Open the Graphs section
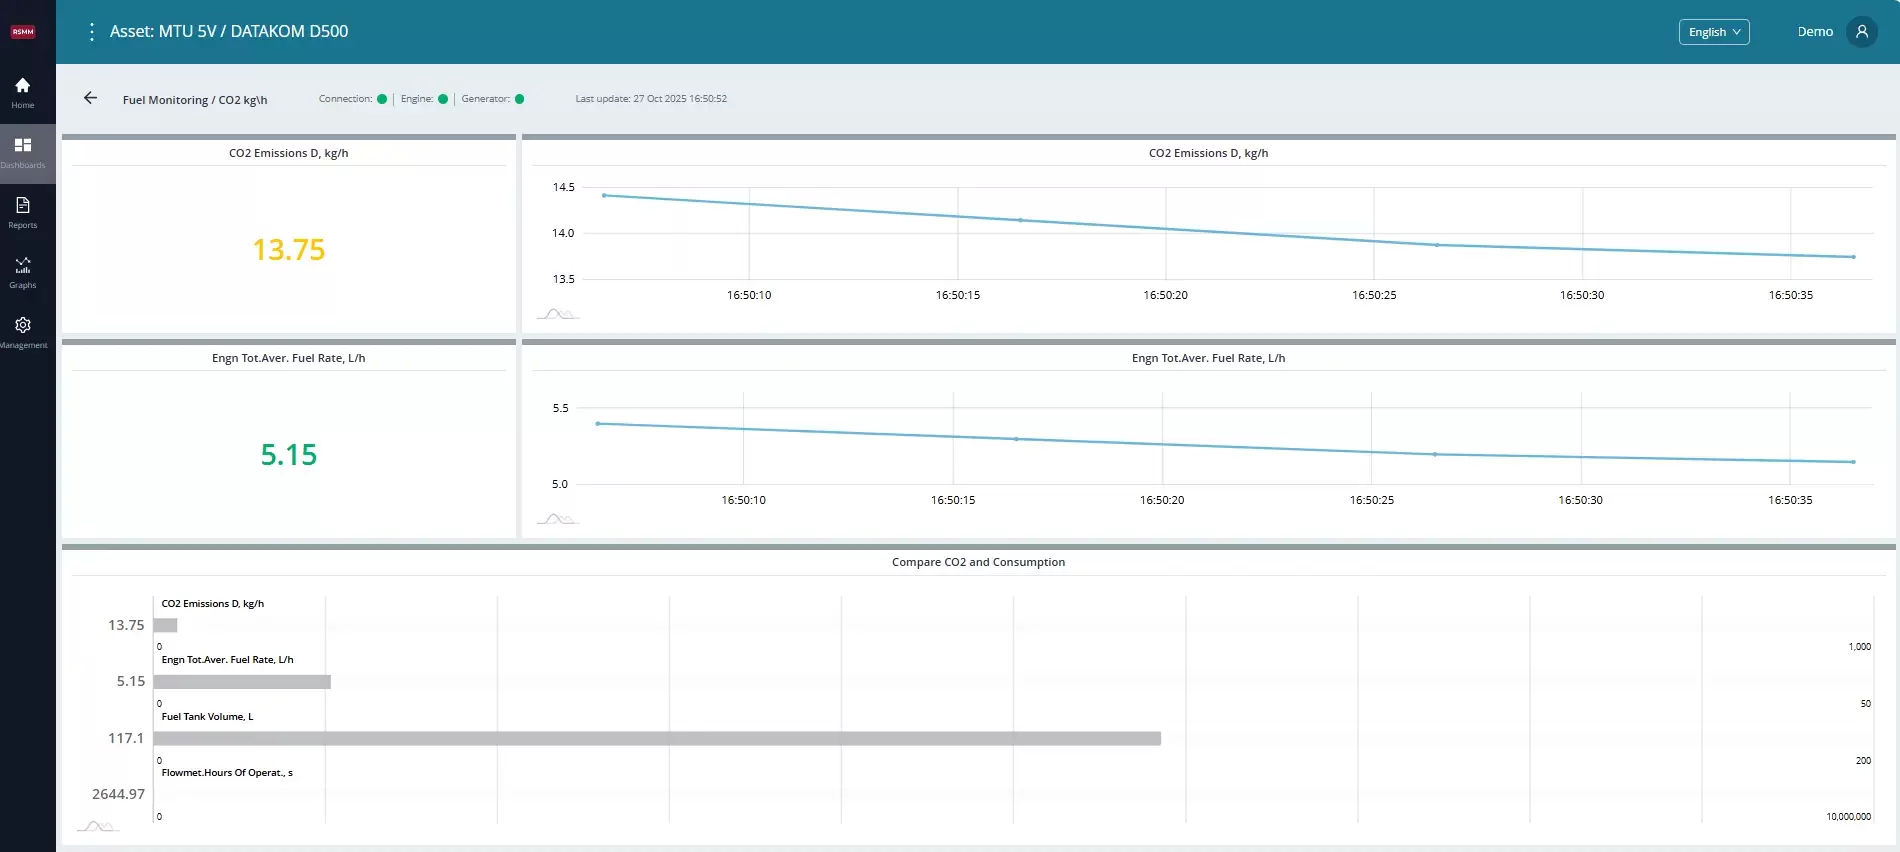 tap(23, 273)
